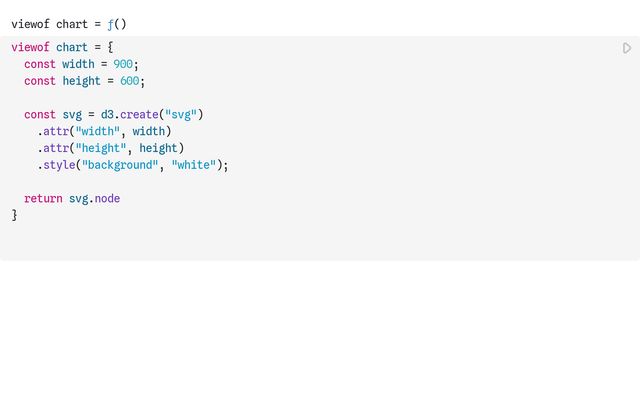Click 'viewof' keyword in the code editor
This screenshot has height=400, width=640.
pos(30,48)
